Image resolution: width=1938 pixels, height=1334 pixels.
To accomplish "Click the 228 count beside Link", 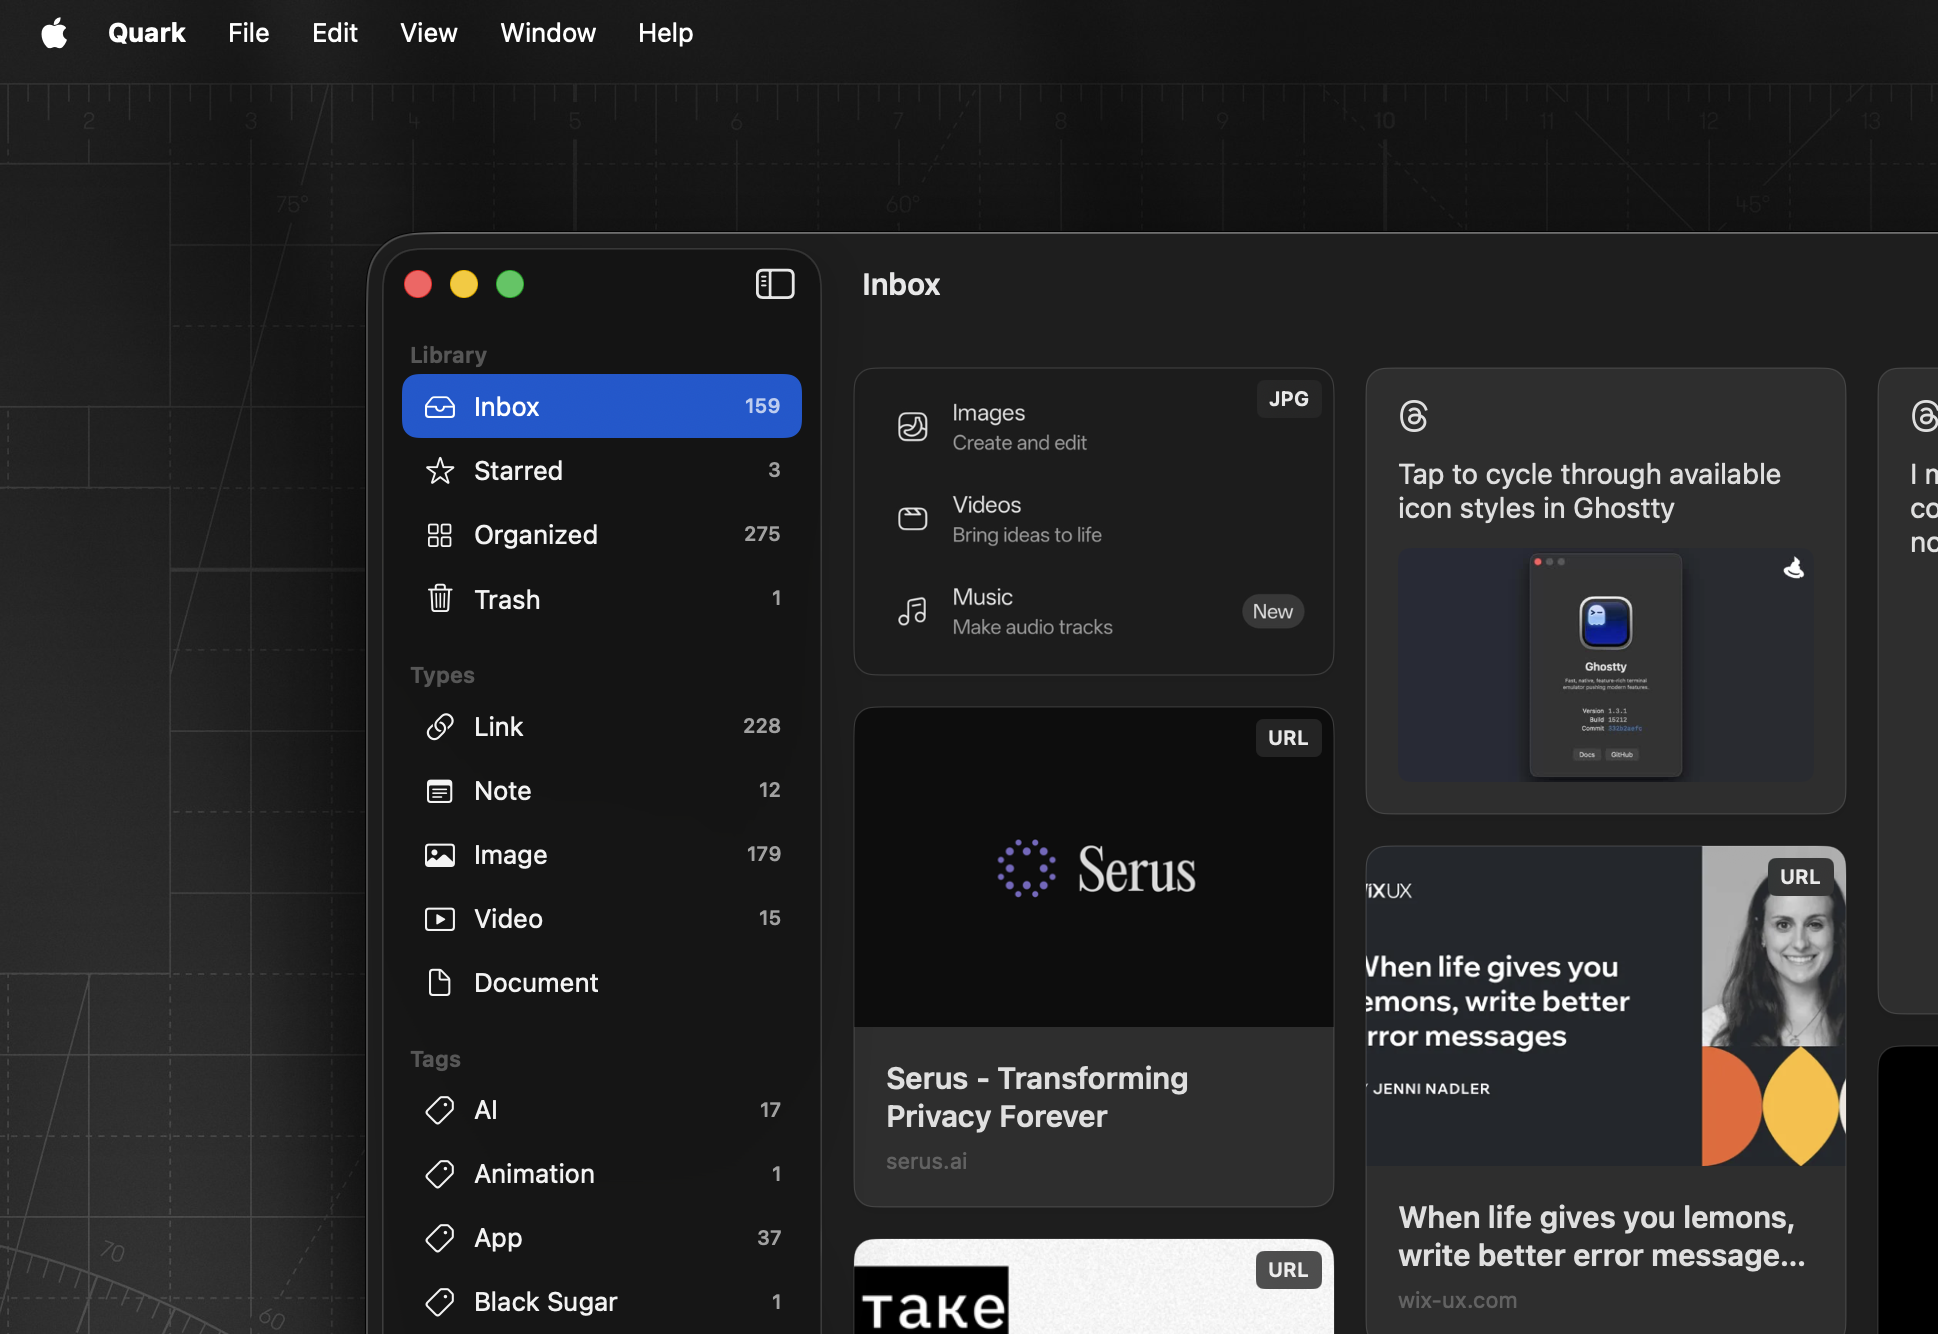I will (762, 726).
